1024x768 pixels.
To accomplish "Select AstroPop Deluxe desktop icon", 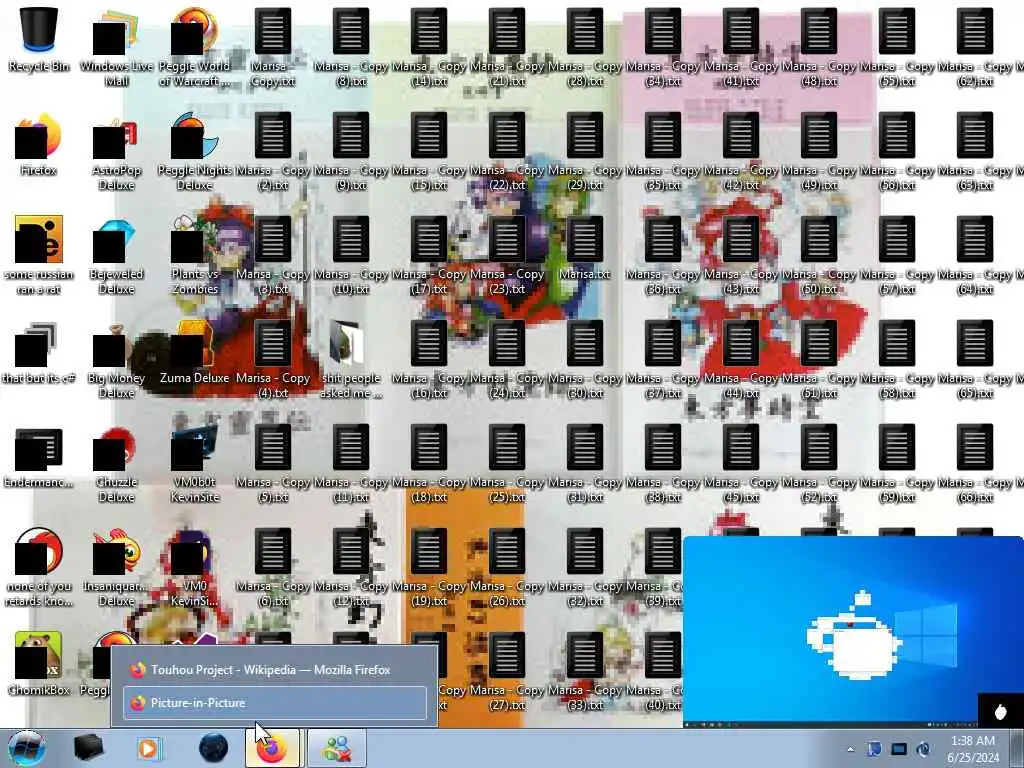I will (x=116, y=152).
